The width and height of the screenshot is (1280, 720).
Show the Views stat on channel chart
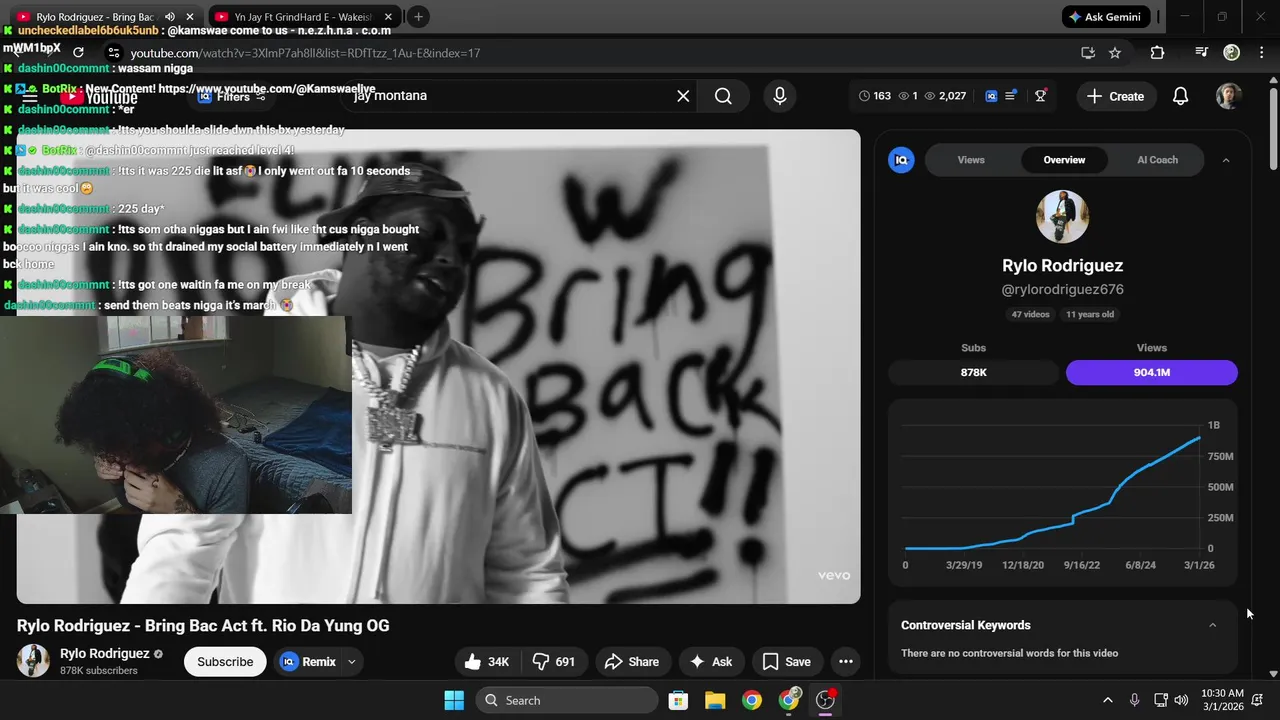tap(1152, 372)
